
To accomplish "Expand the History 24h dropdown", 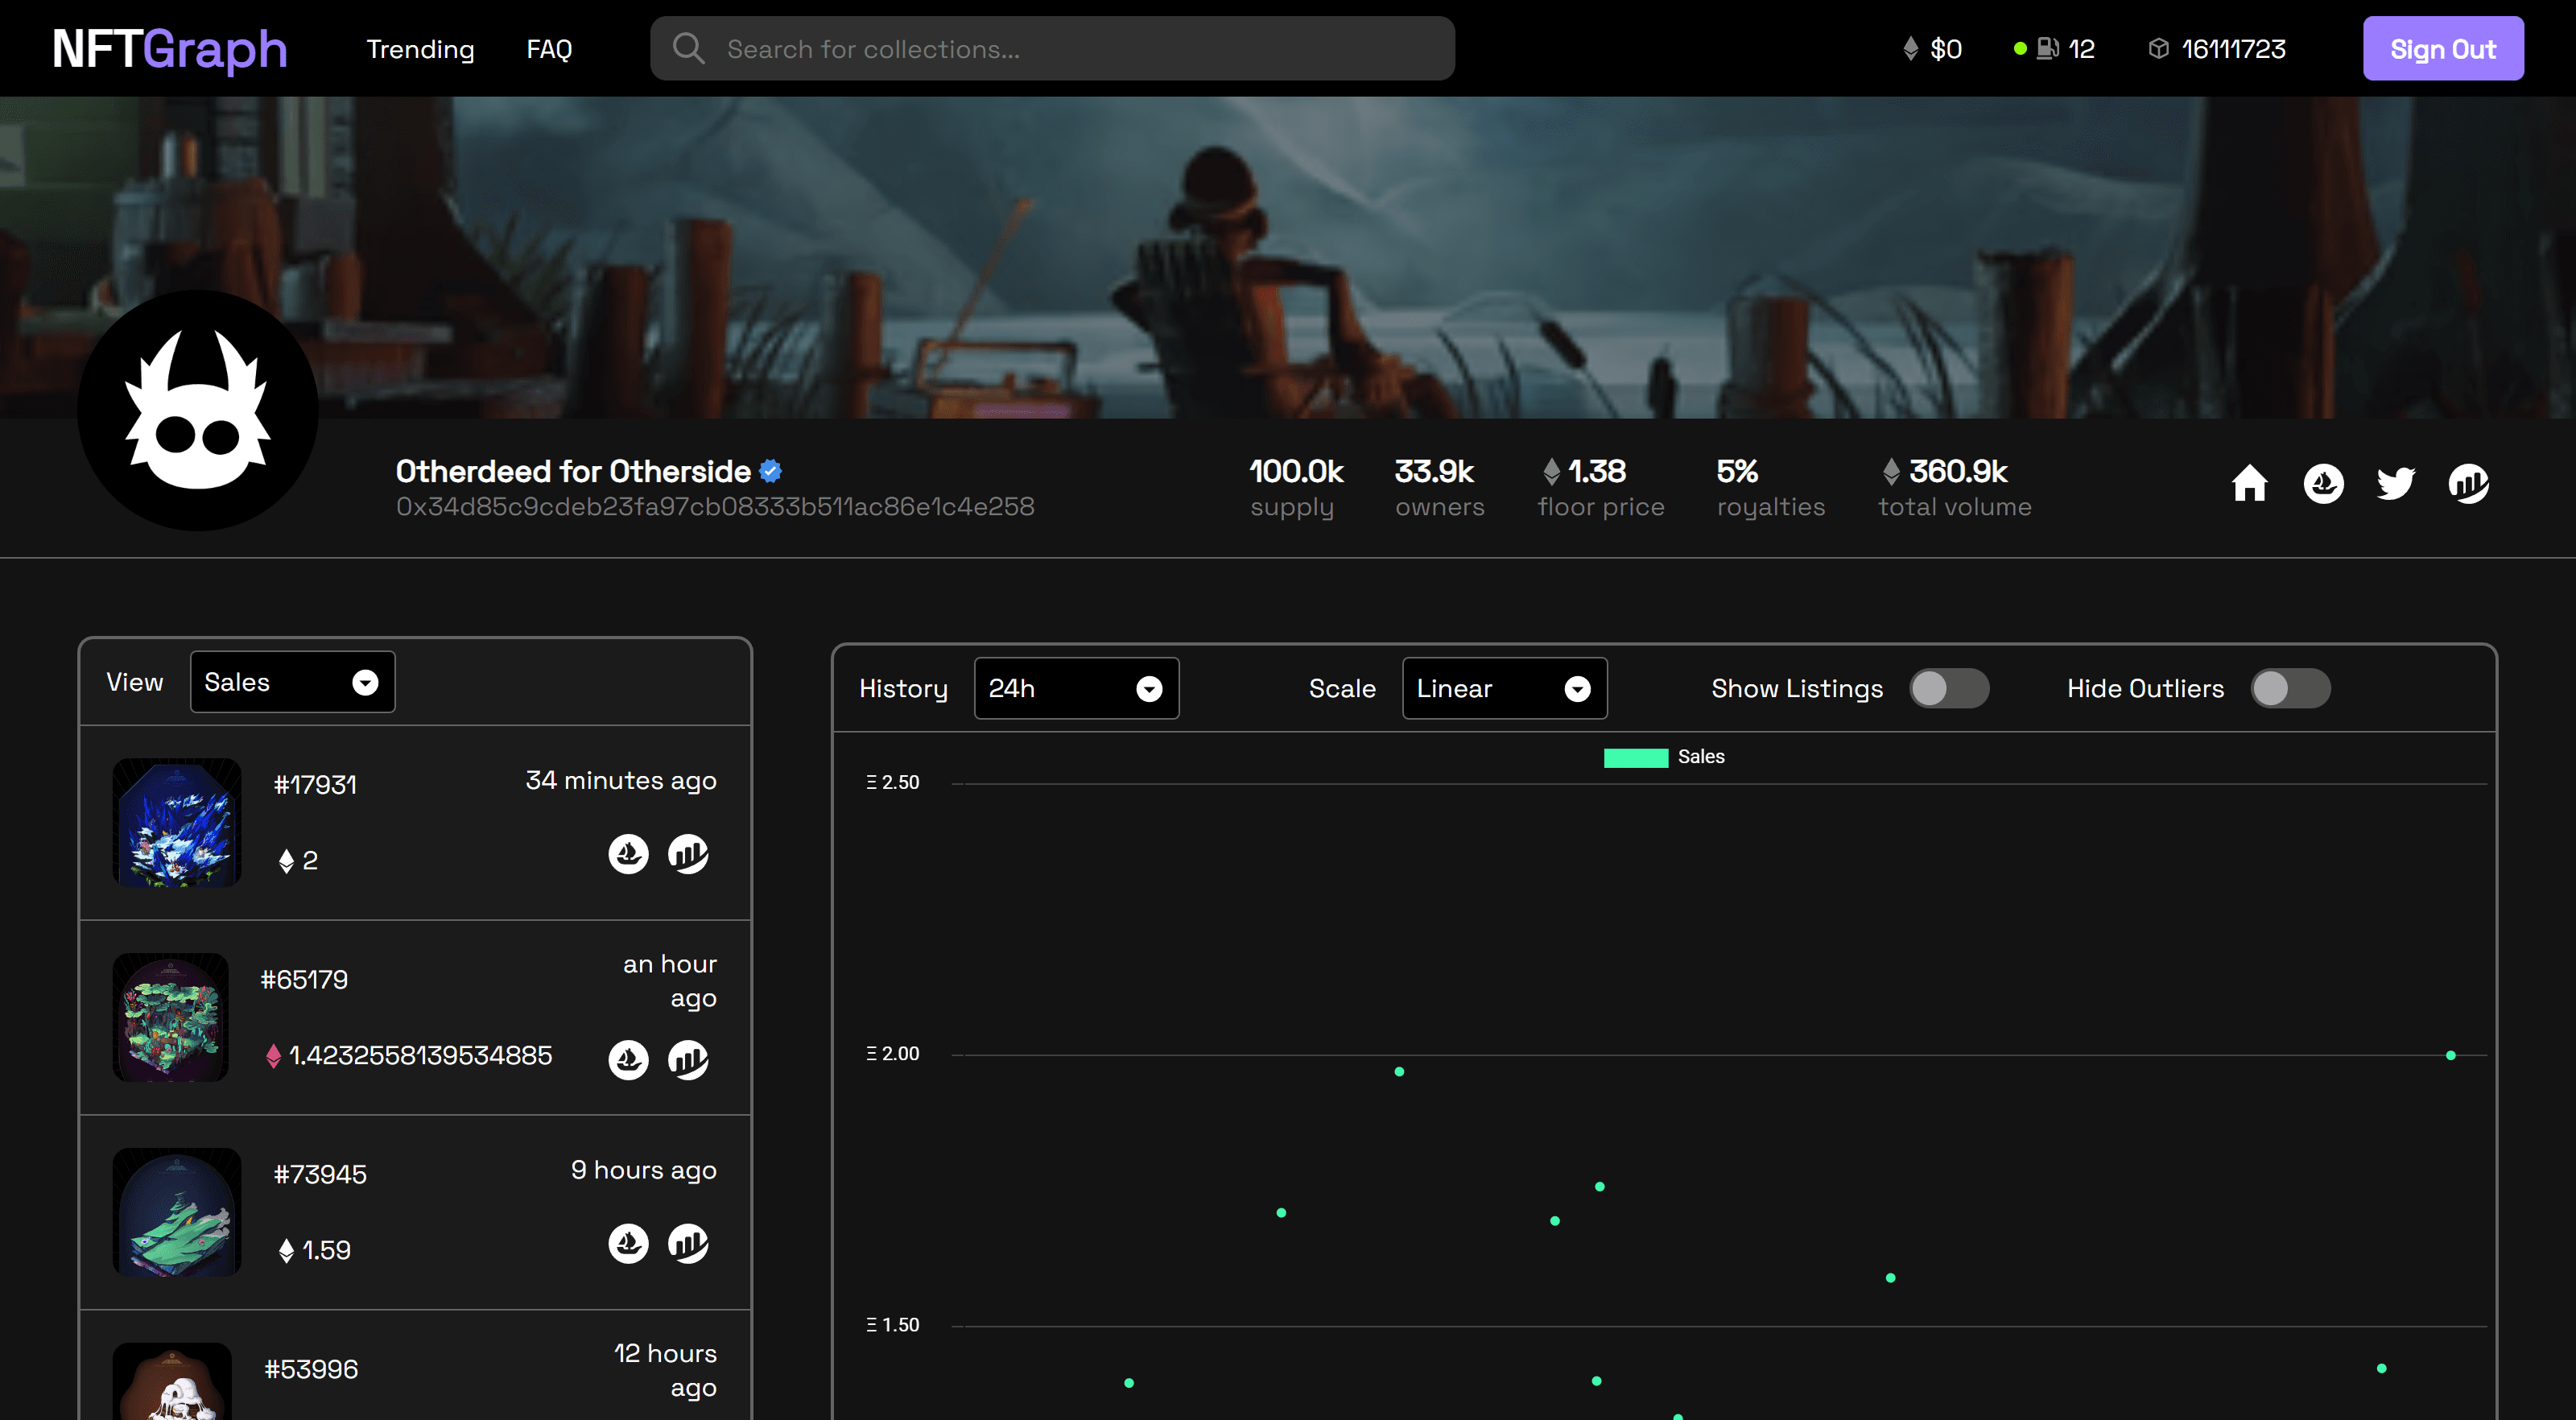I will tap(1076, 688).
